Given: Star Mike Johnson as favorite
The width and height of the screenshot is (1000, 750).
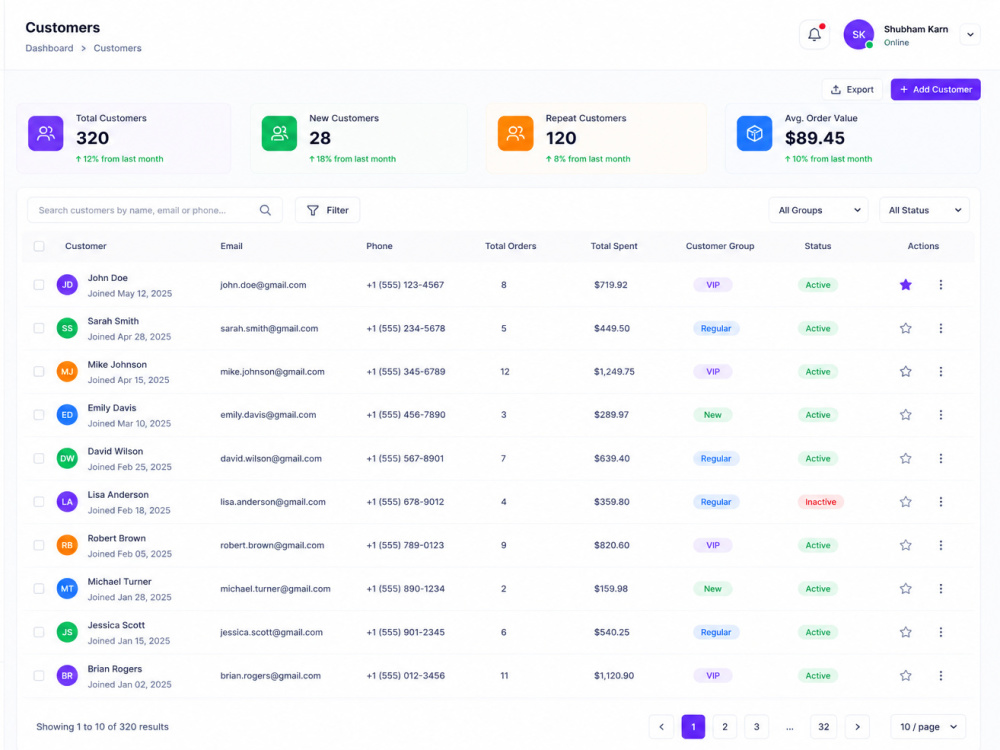Looking at the screenshot, I should 906,371.
